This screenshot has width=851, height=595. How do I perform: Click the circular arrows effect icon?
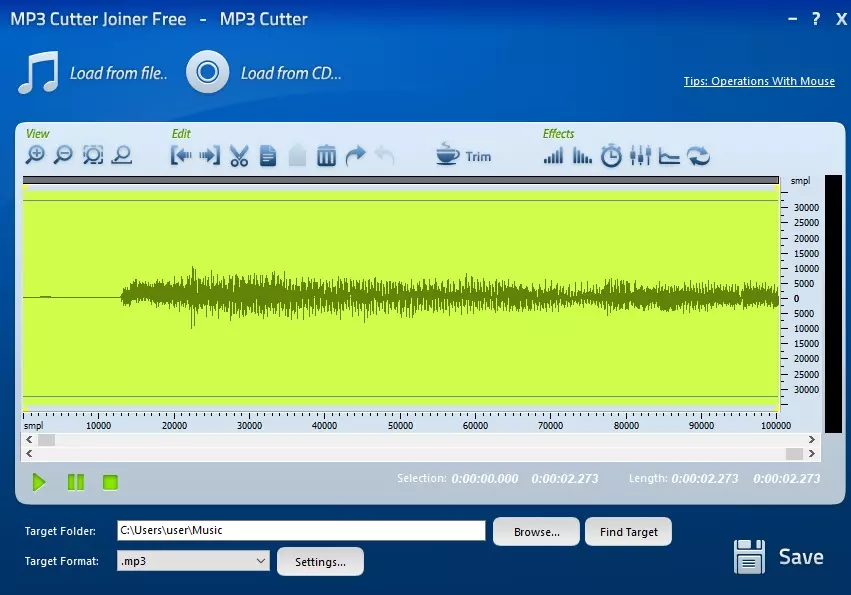(698, 156)
